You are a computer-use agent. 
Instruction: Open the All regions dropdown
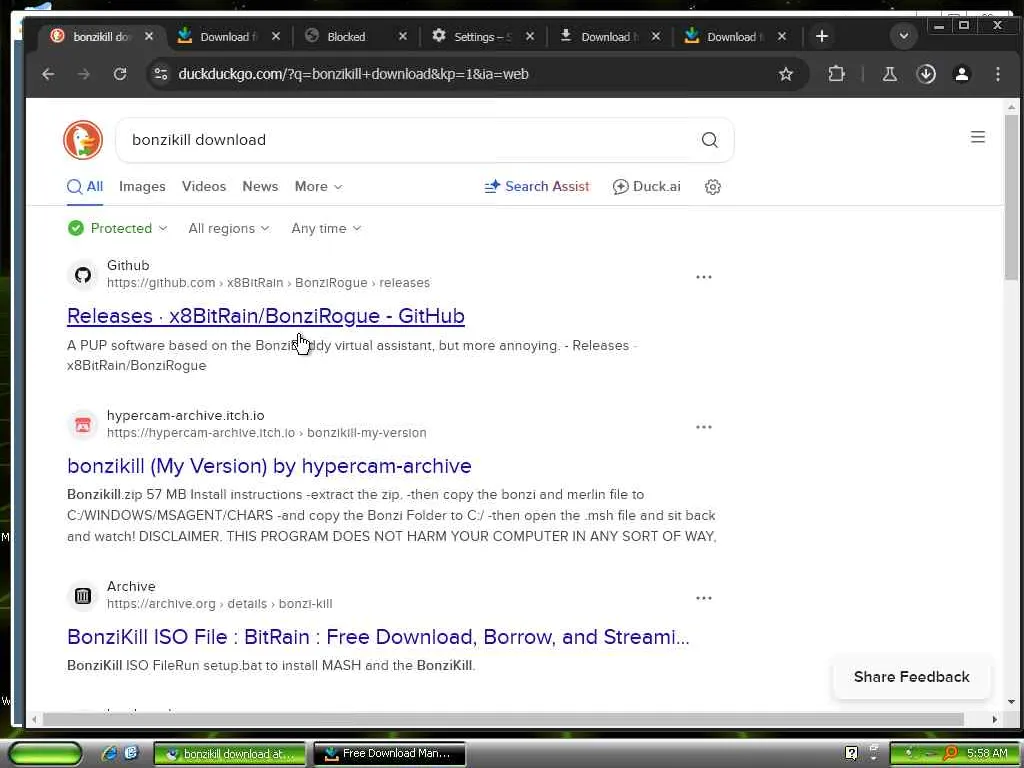point(229,229)
